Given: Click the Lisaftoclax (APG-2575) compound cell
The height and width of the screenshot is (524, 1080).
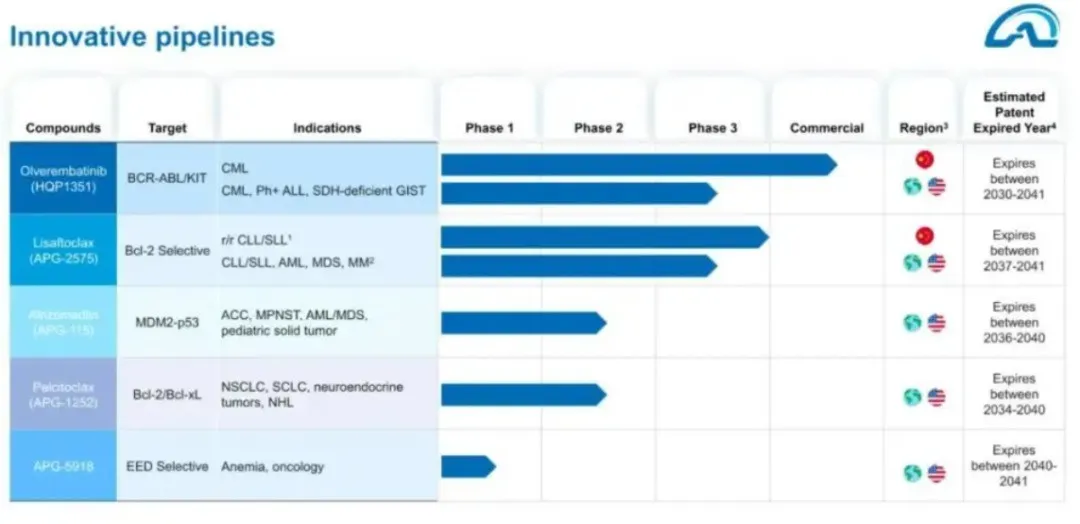Looking at the screenshot, I should pyautogui.click(x=63, y=250).
